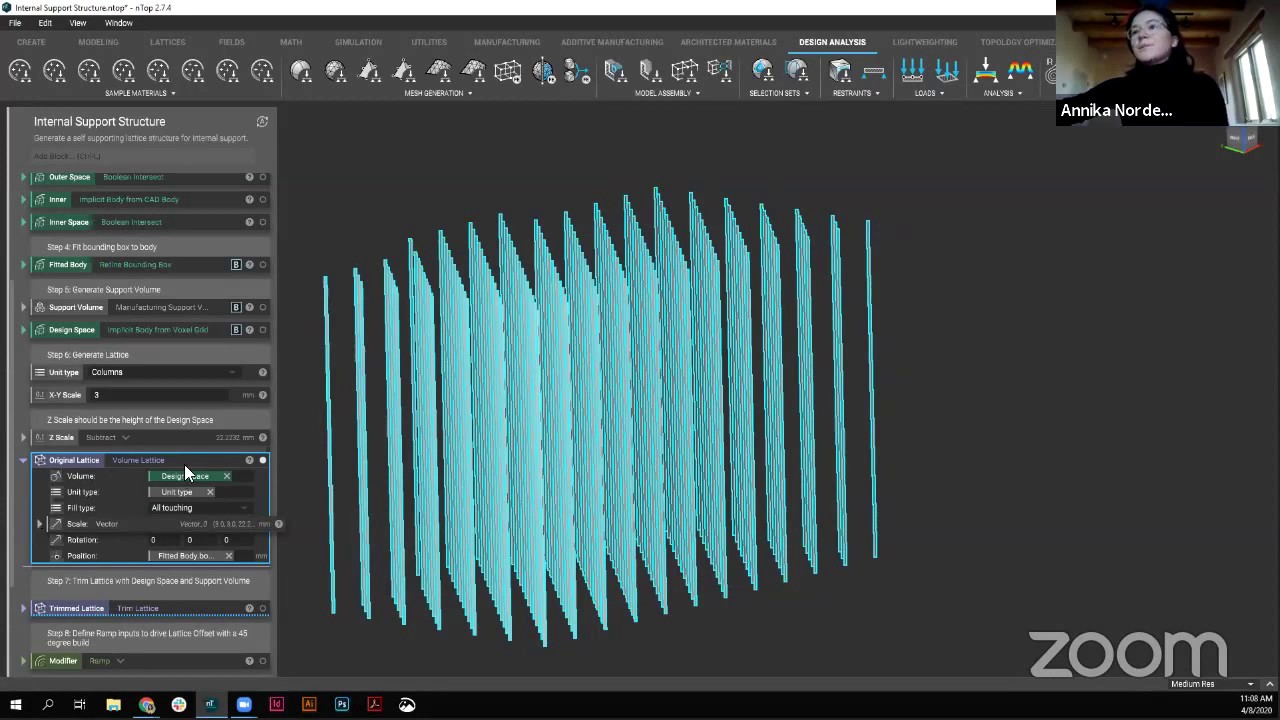The height and width of the screenshot is (720, 1280).
Task: Open Adobe Illustrator from the taskbar
Action: point(309,705)
